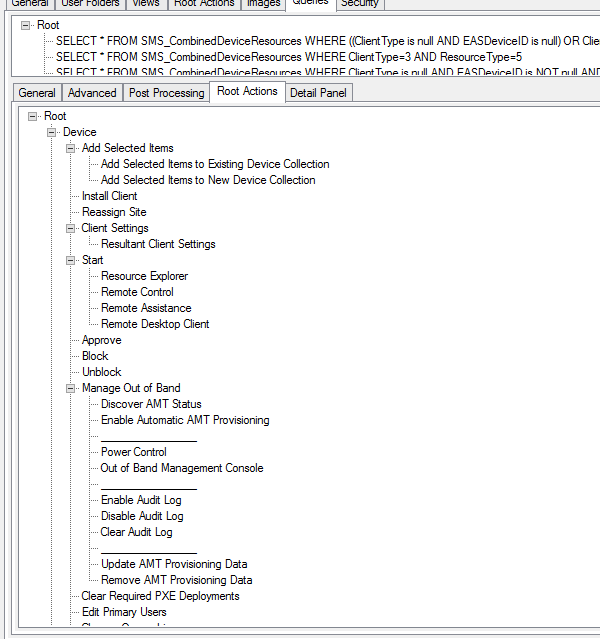The image size is (600, 639).
Task: Select Clear Audit Log
Action: pyautogui.click(x=136, y=532)
